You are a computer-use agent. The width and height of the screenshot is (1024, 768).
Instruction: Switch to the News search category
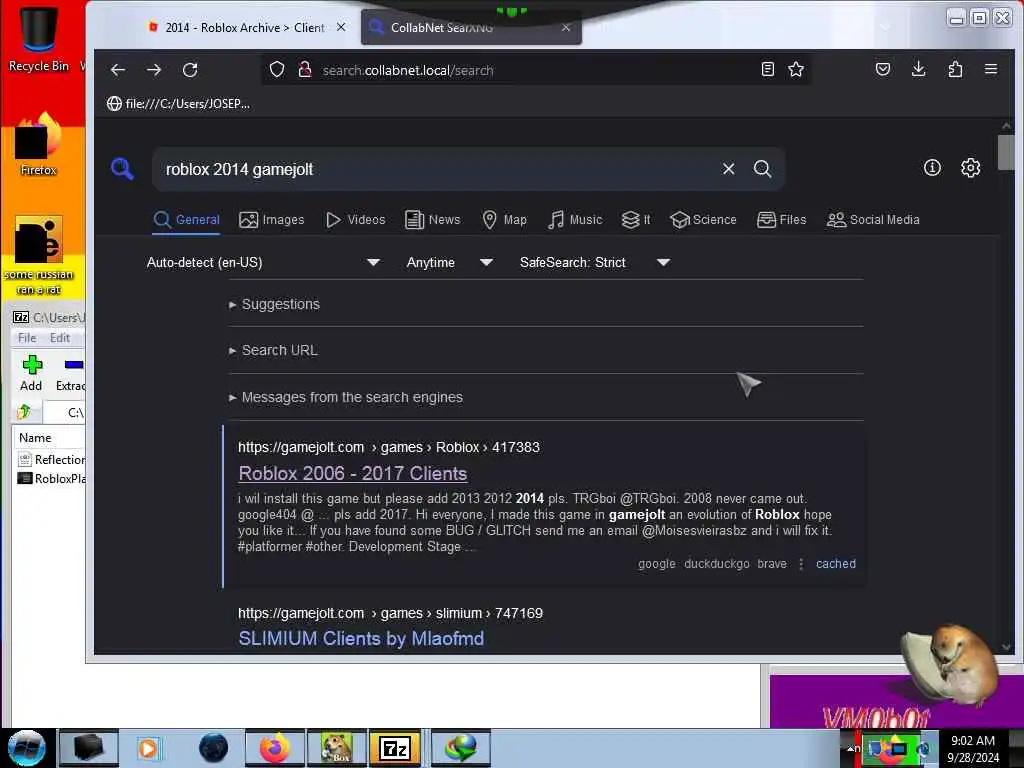click(x=432, y=220)
